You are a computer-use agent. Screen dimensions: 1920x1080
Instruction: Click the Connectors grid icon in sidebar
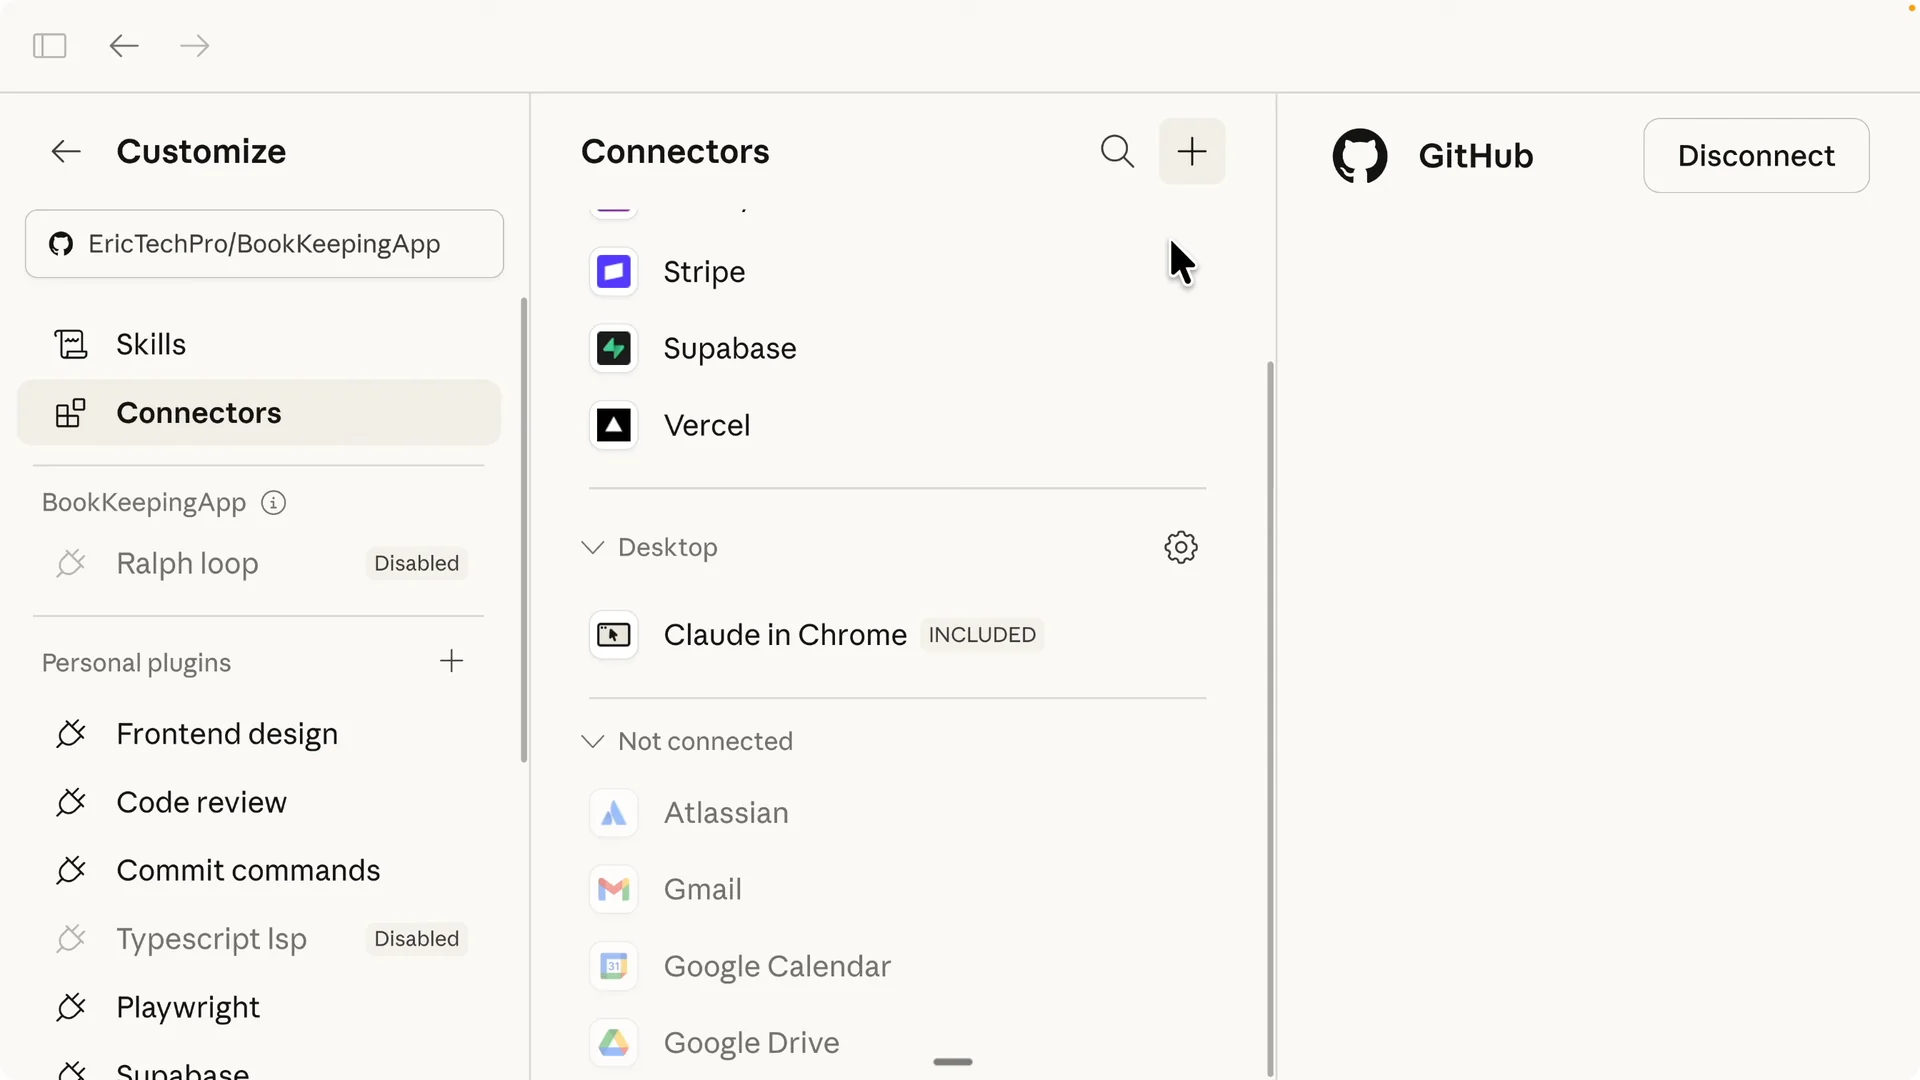pyautogui.click(x=70, y=413)
